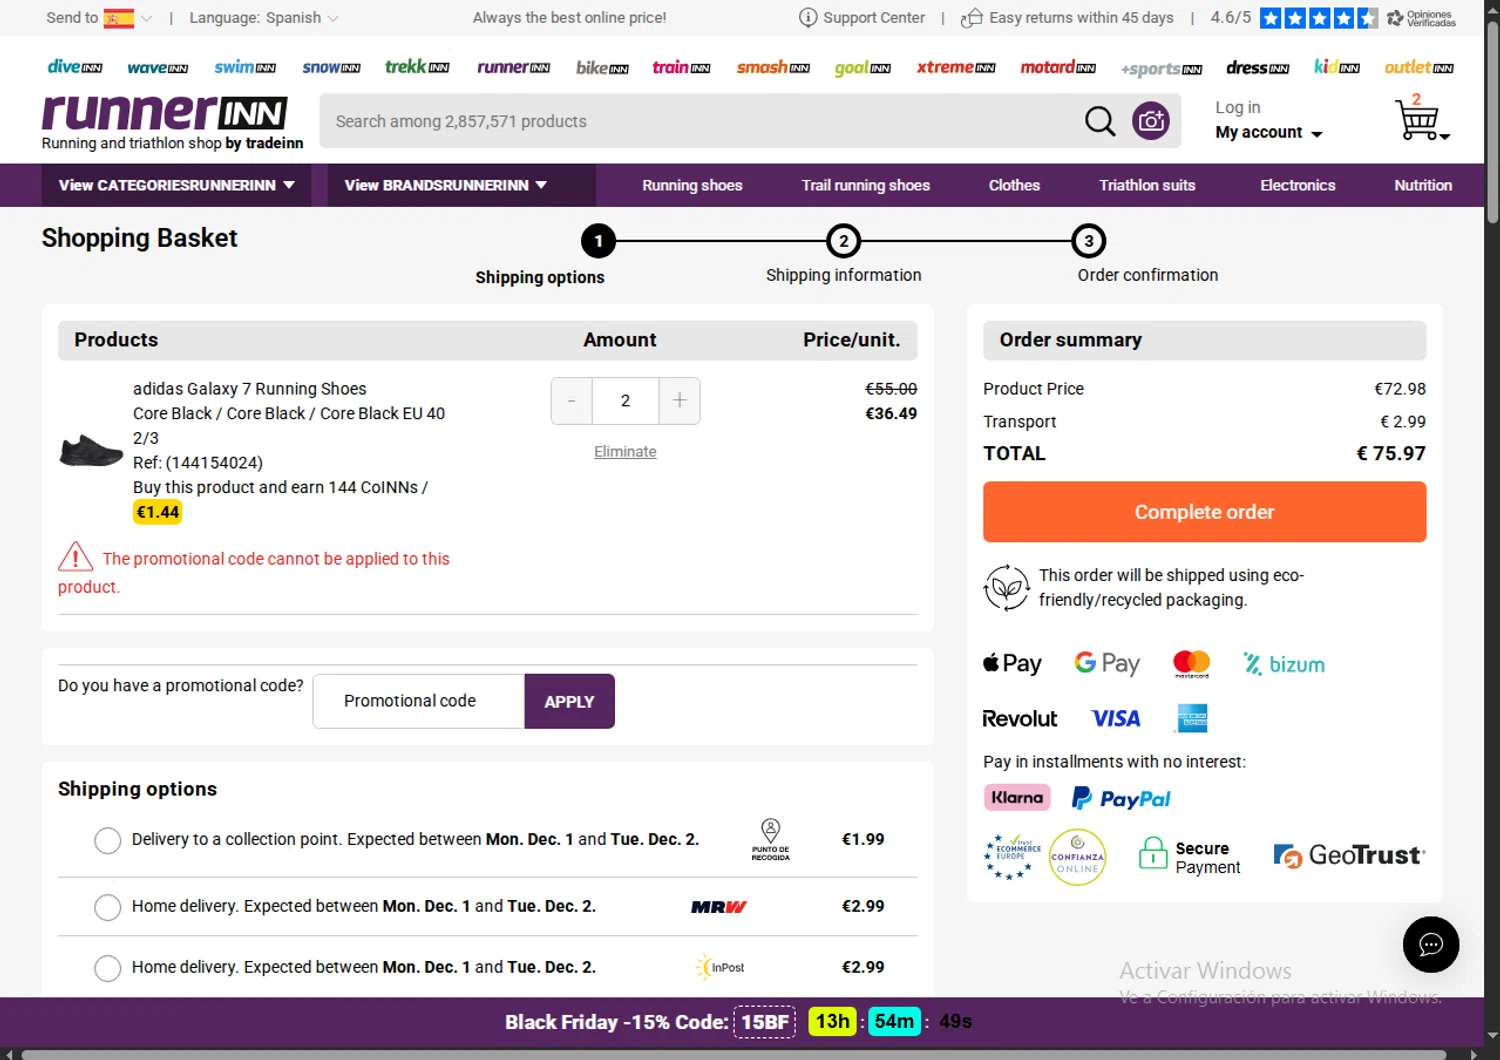Screen dimensions: 1500x1060
Task: Open the Nutrition menu item
Action: click(1423, 185)
